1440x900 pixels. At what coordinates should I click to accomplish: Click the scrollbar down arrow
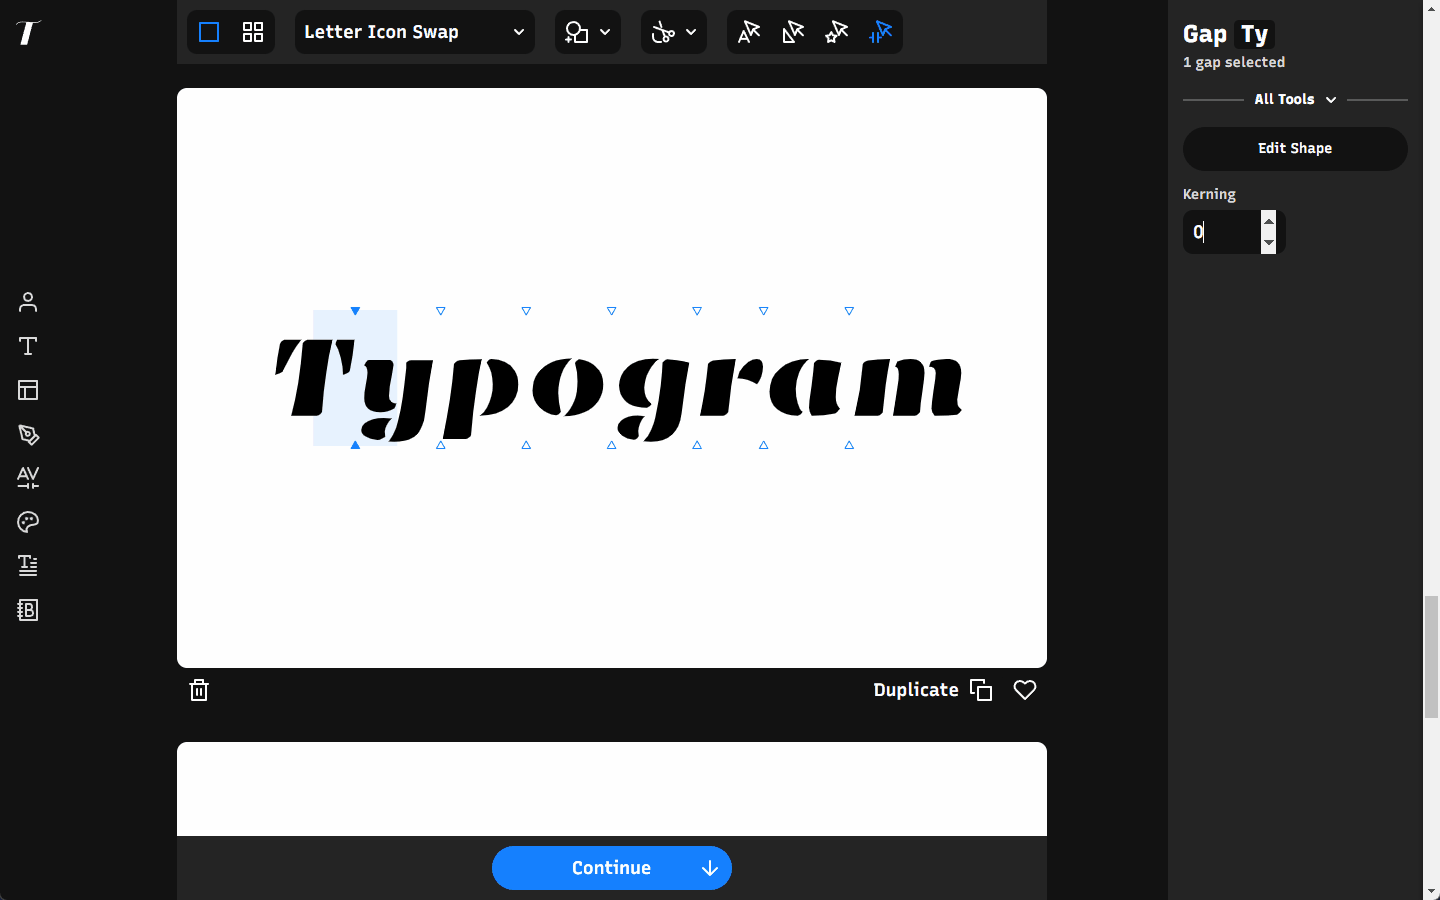coord(1431,891)
